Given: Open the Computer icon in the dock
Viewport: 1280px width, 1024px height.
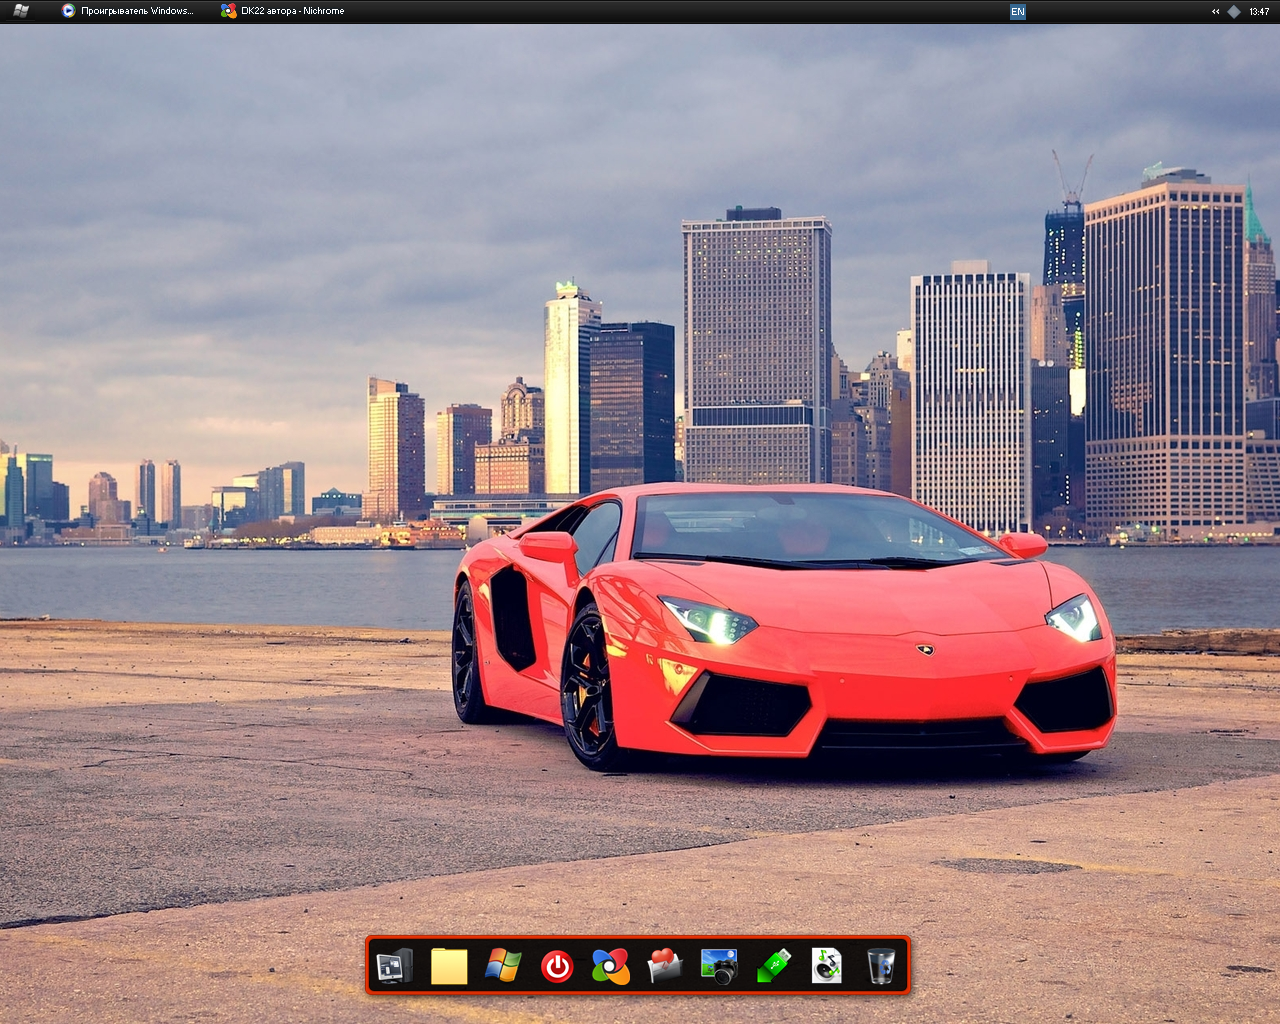Looking at the screenshot, I should point(394,966).
